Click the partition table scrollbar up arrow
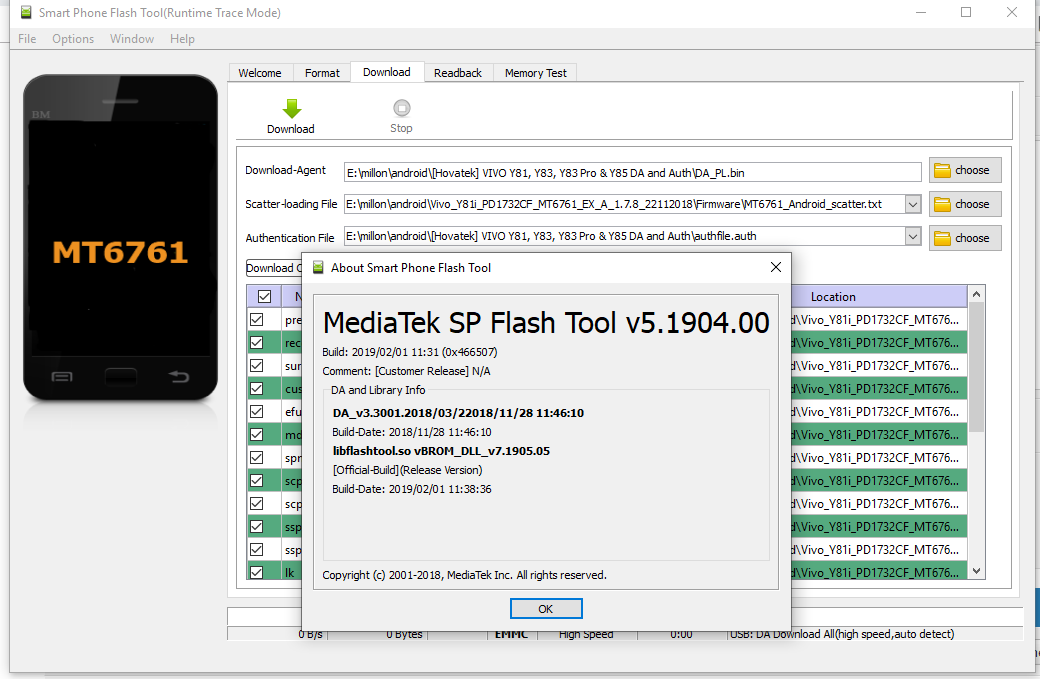Screen dimensions: 1040x679 976,294
